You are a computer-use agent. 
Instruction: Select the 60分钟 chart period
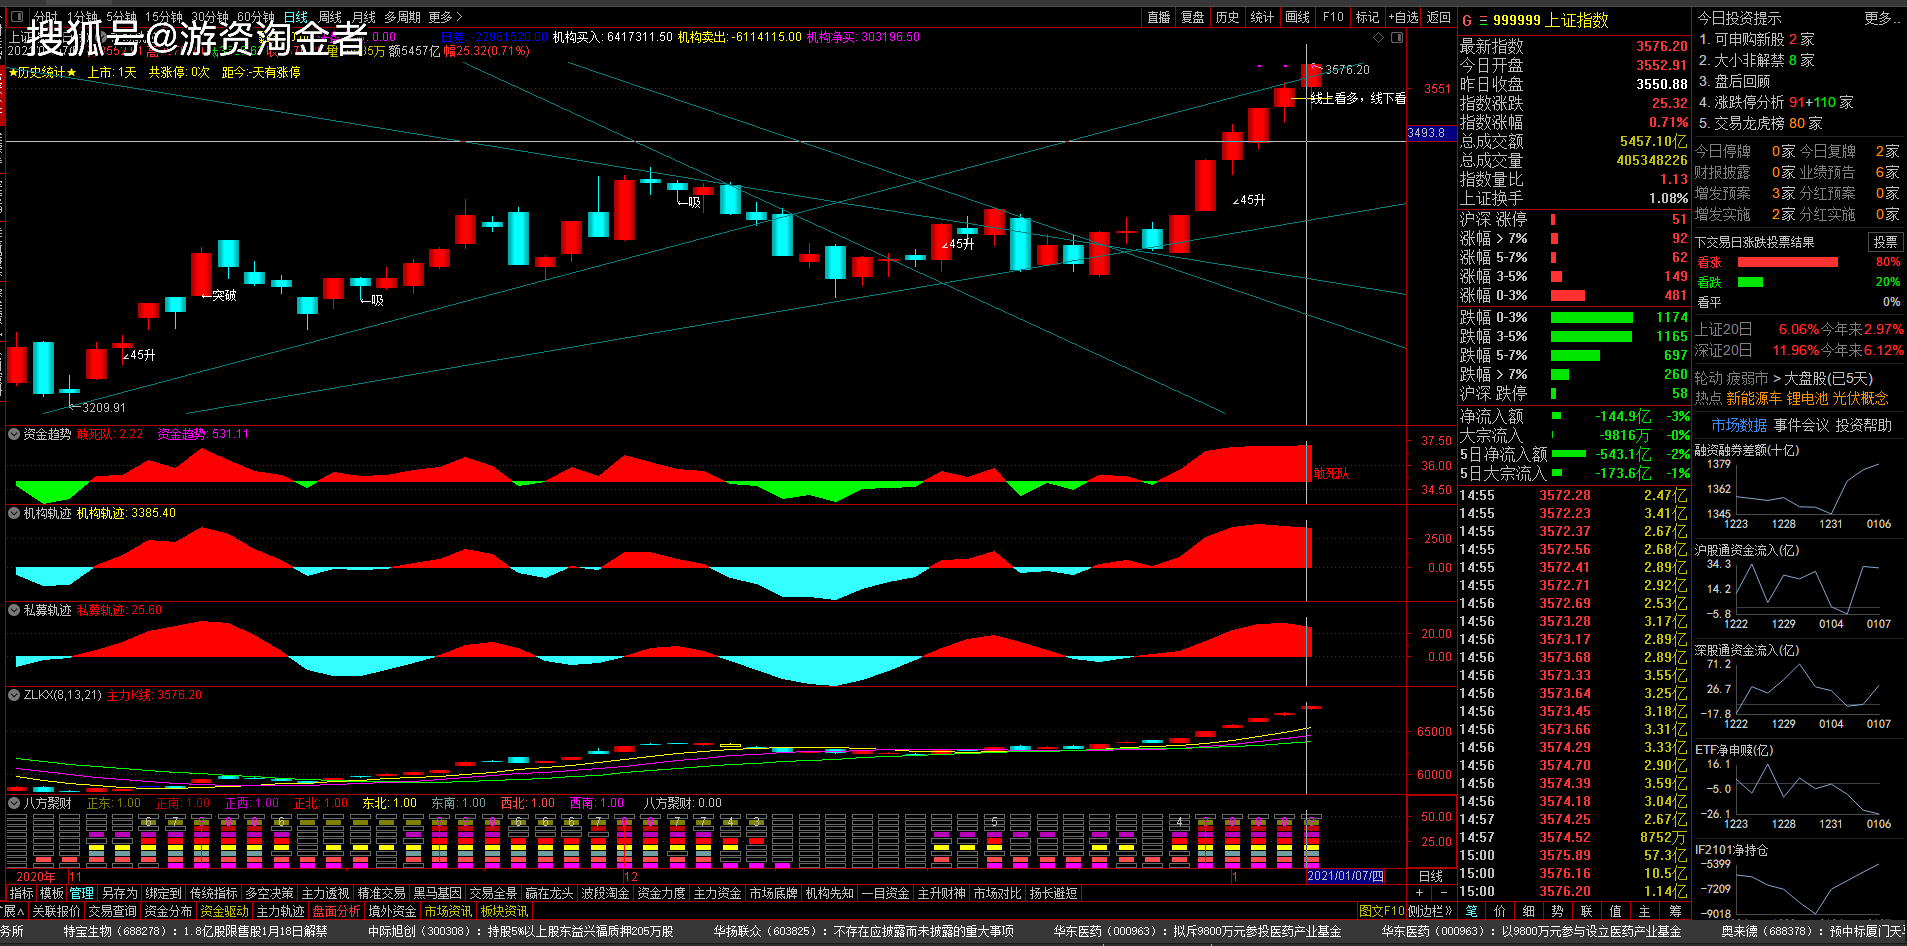pos(256,17)
